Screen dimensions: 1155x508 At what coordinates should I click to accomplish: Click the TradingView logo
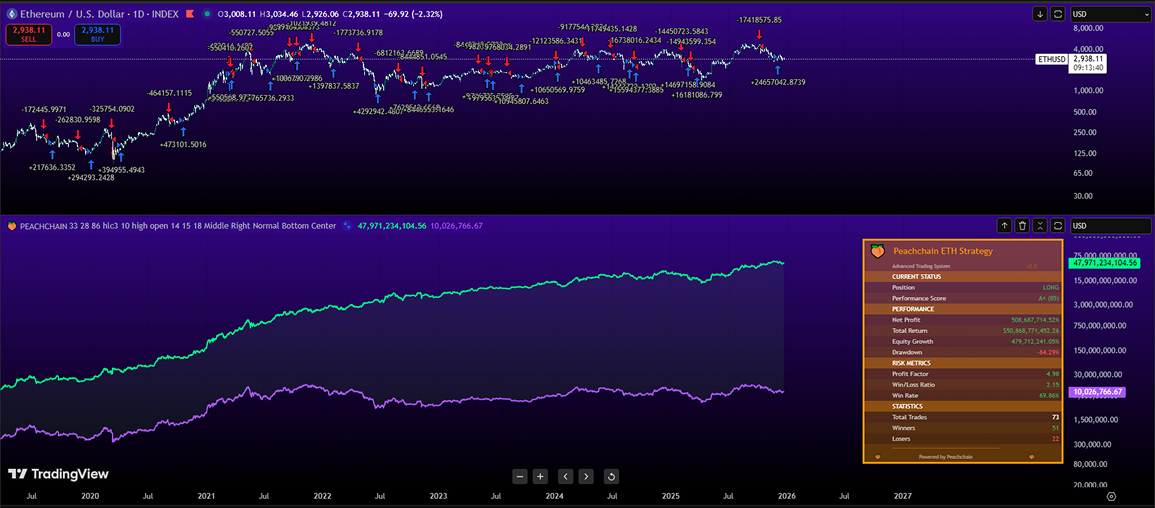pos(58,474)
